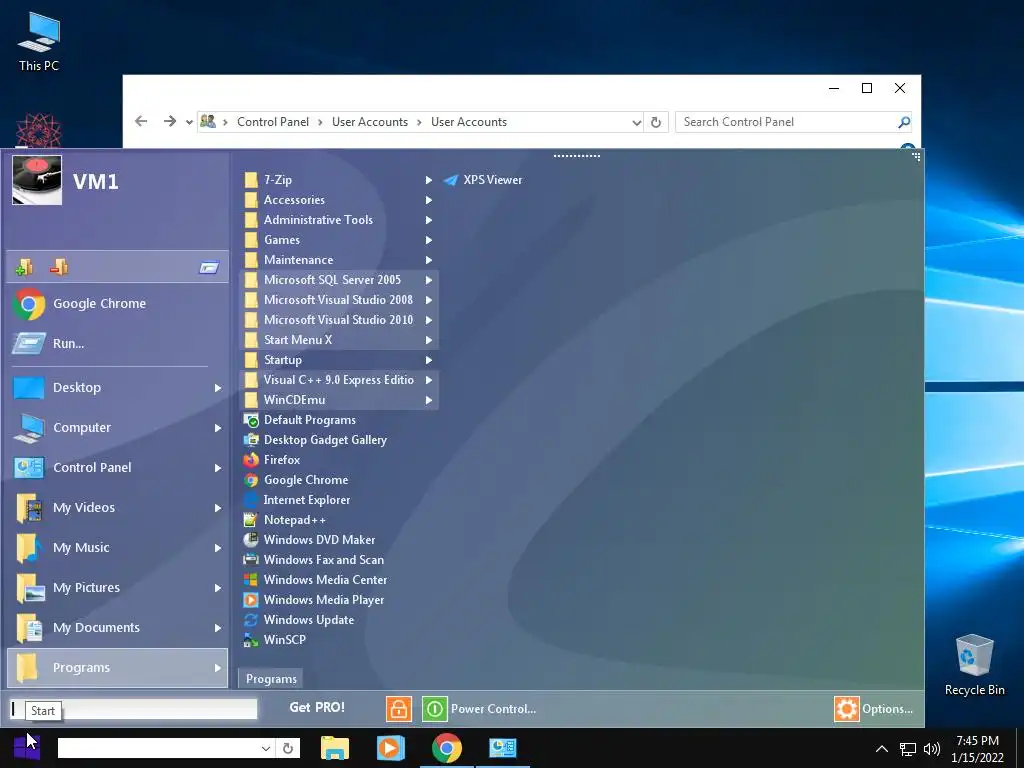Click the blue window icon beside folder icons
Viewport: 1024px width, 768px height.
click(x=209, y=267)
